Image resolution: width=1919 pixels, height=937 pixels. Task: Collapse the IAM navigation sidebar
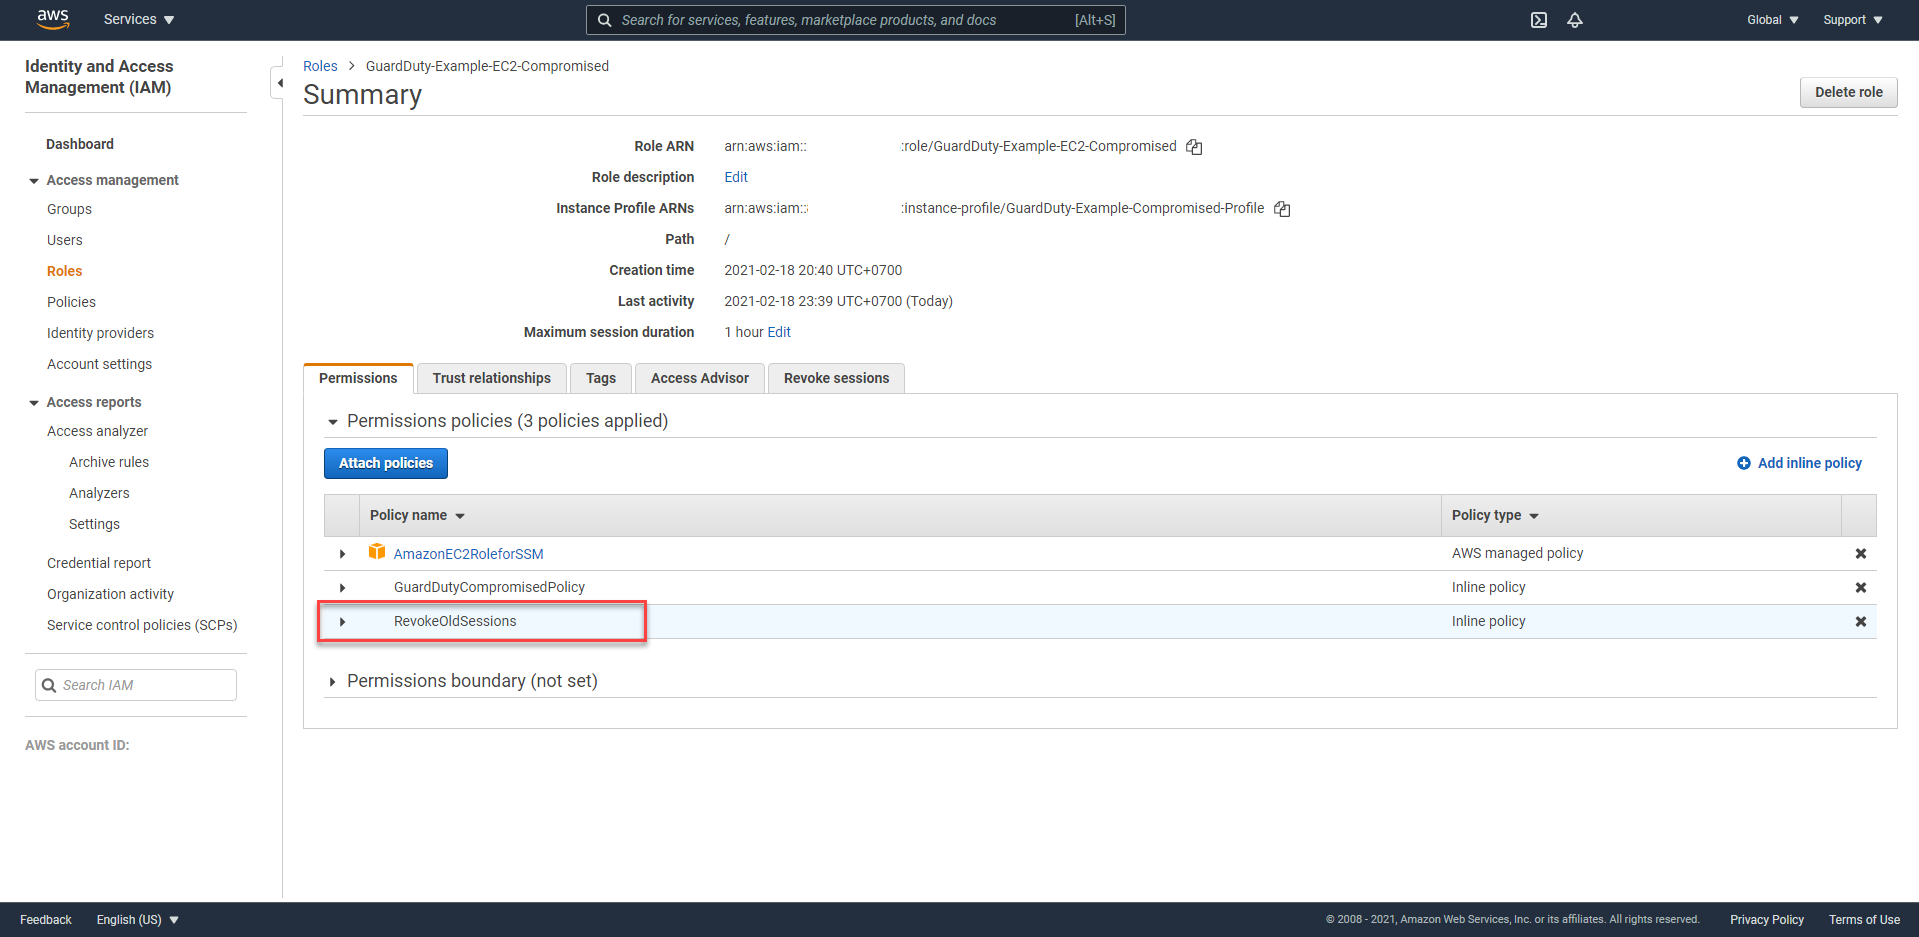click(279, 83)
